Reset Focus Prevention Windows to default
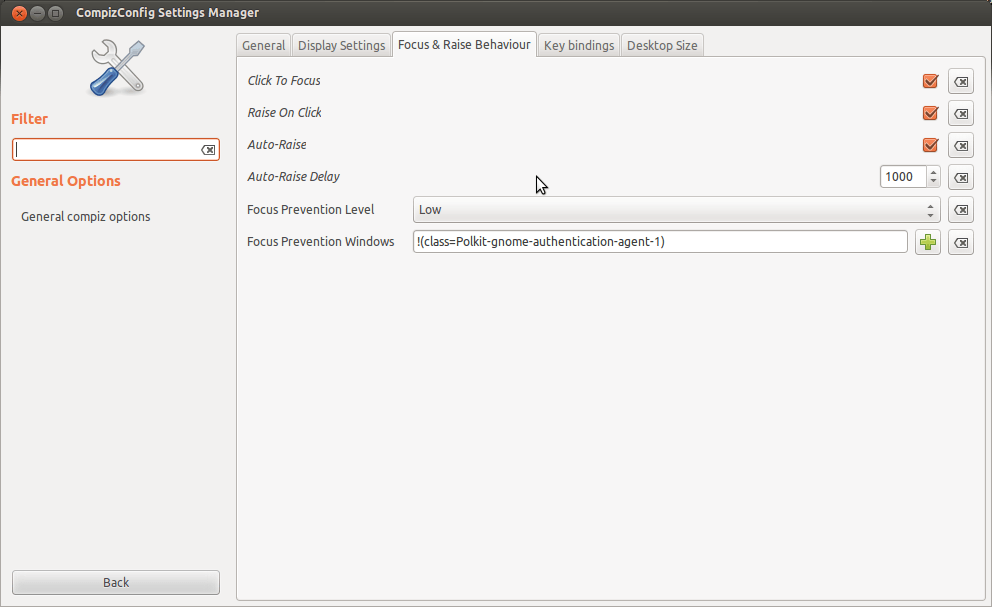Screen dimensions: 992x607 (x=960, y=242)
